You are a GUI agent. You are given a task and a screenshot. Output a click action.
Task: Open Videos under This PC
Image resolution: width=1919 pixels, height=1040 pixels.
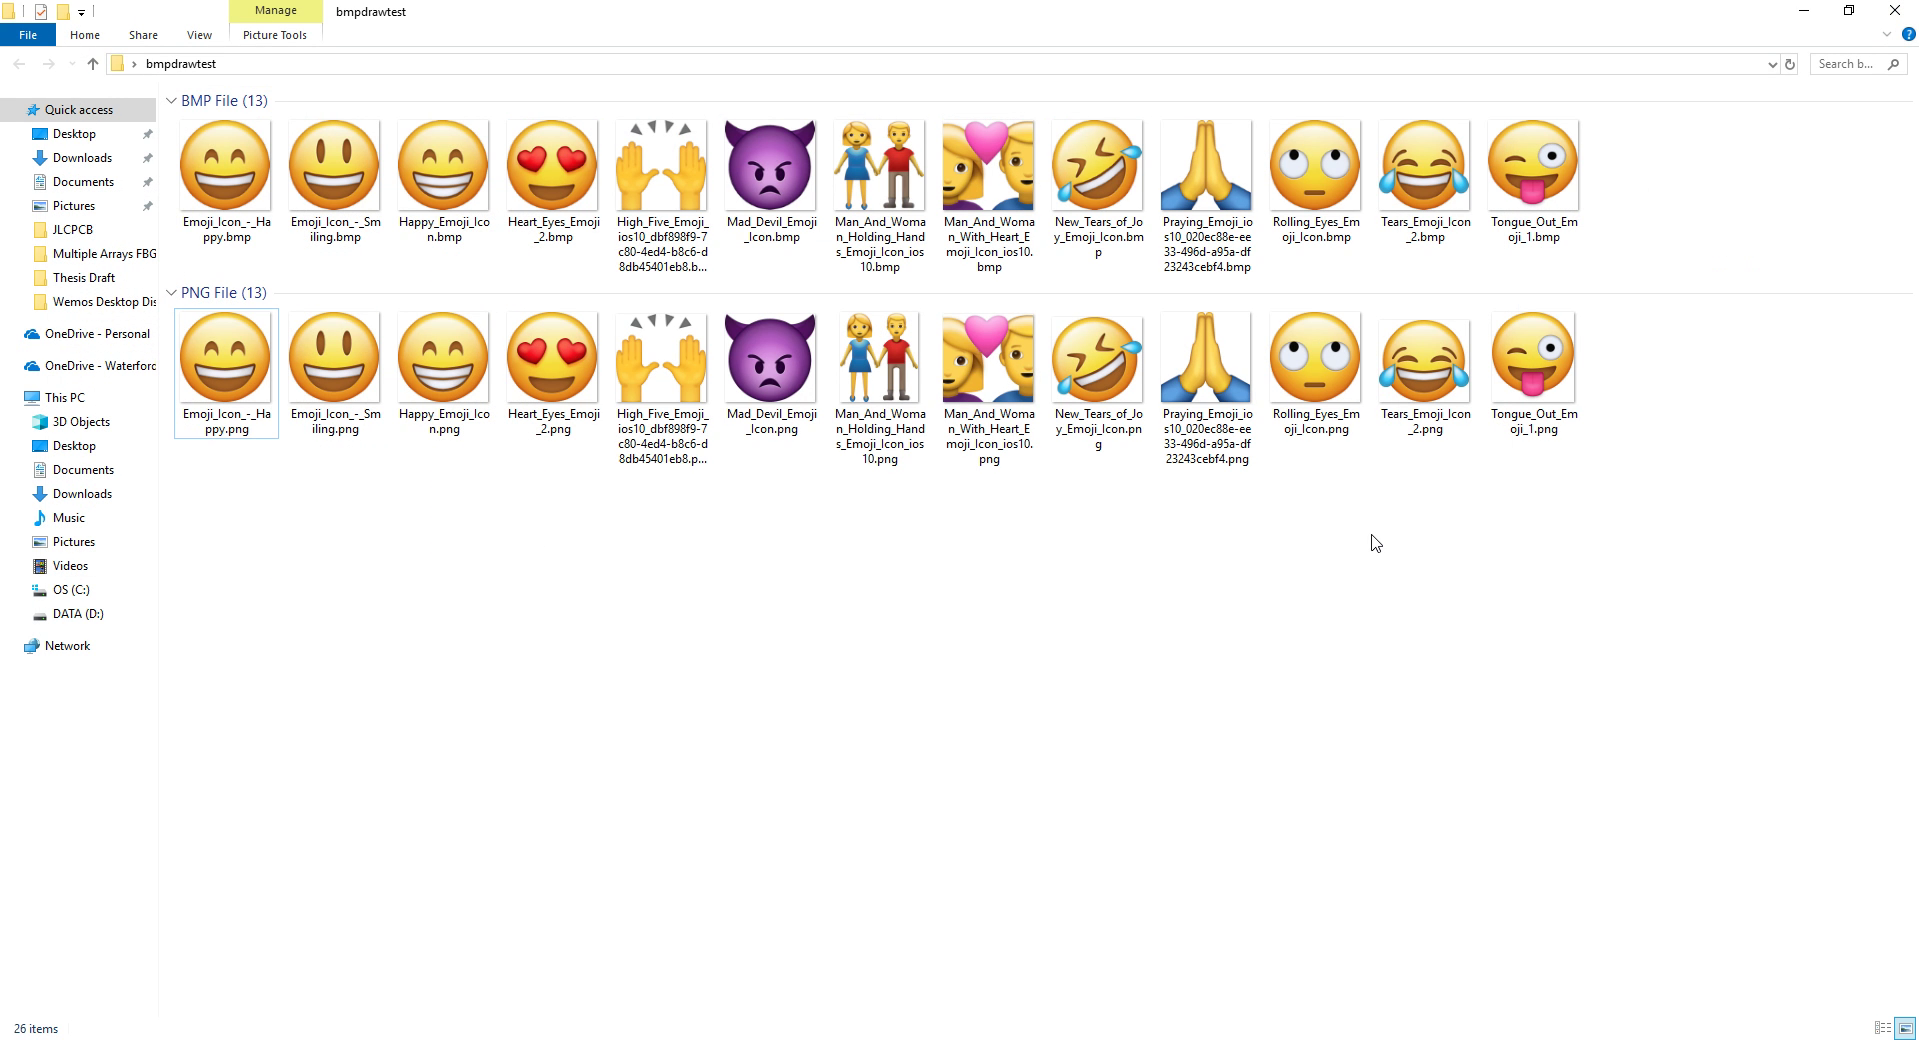coord(70,566)
